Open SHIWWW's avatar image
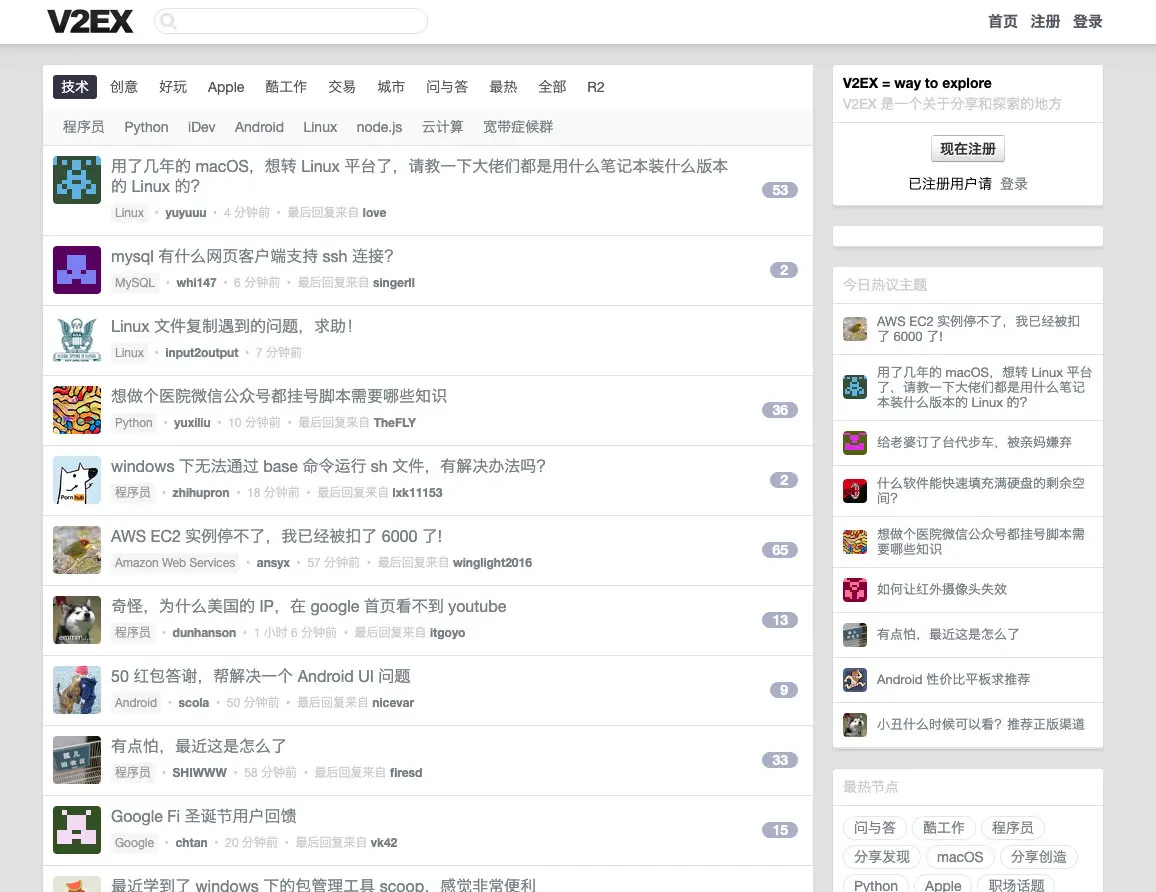The image size is (1156, 892). 77,760
